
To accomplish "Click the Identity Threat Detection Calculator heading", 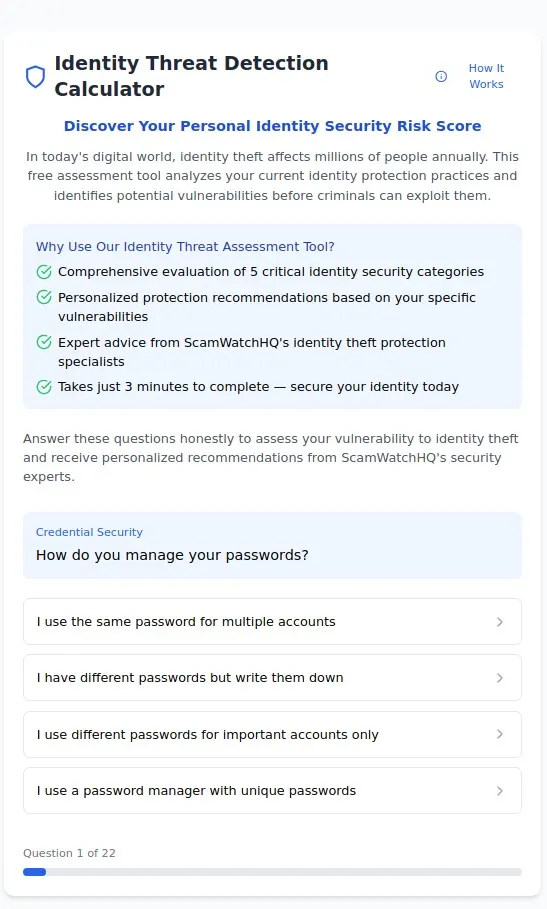I will click(191, 76).
